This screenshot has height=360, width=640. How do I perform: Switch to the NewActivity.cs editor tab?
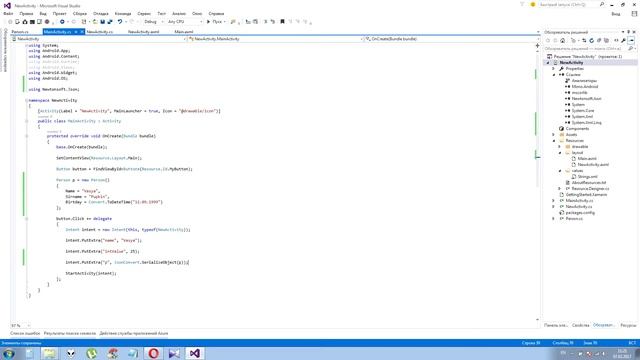pos(100,32)
